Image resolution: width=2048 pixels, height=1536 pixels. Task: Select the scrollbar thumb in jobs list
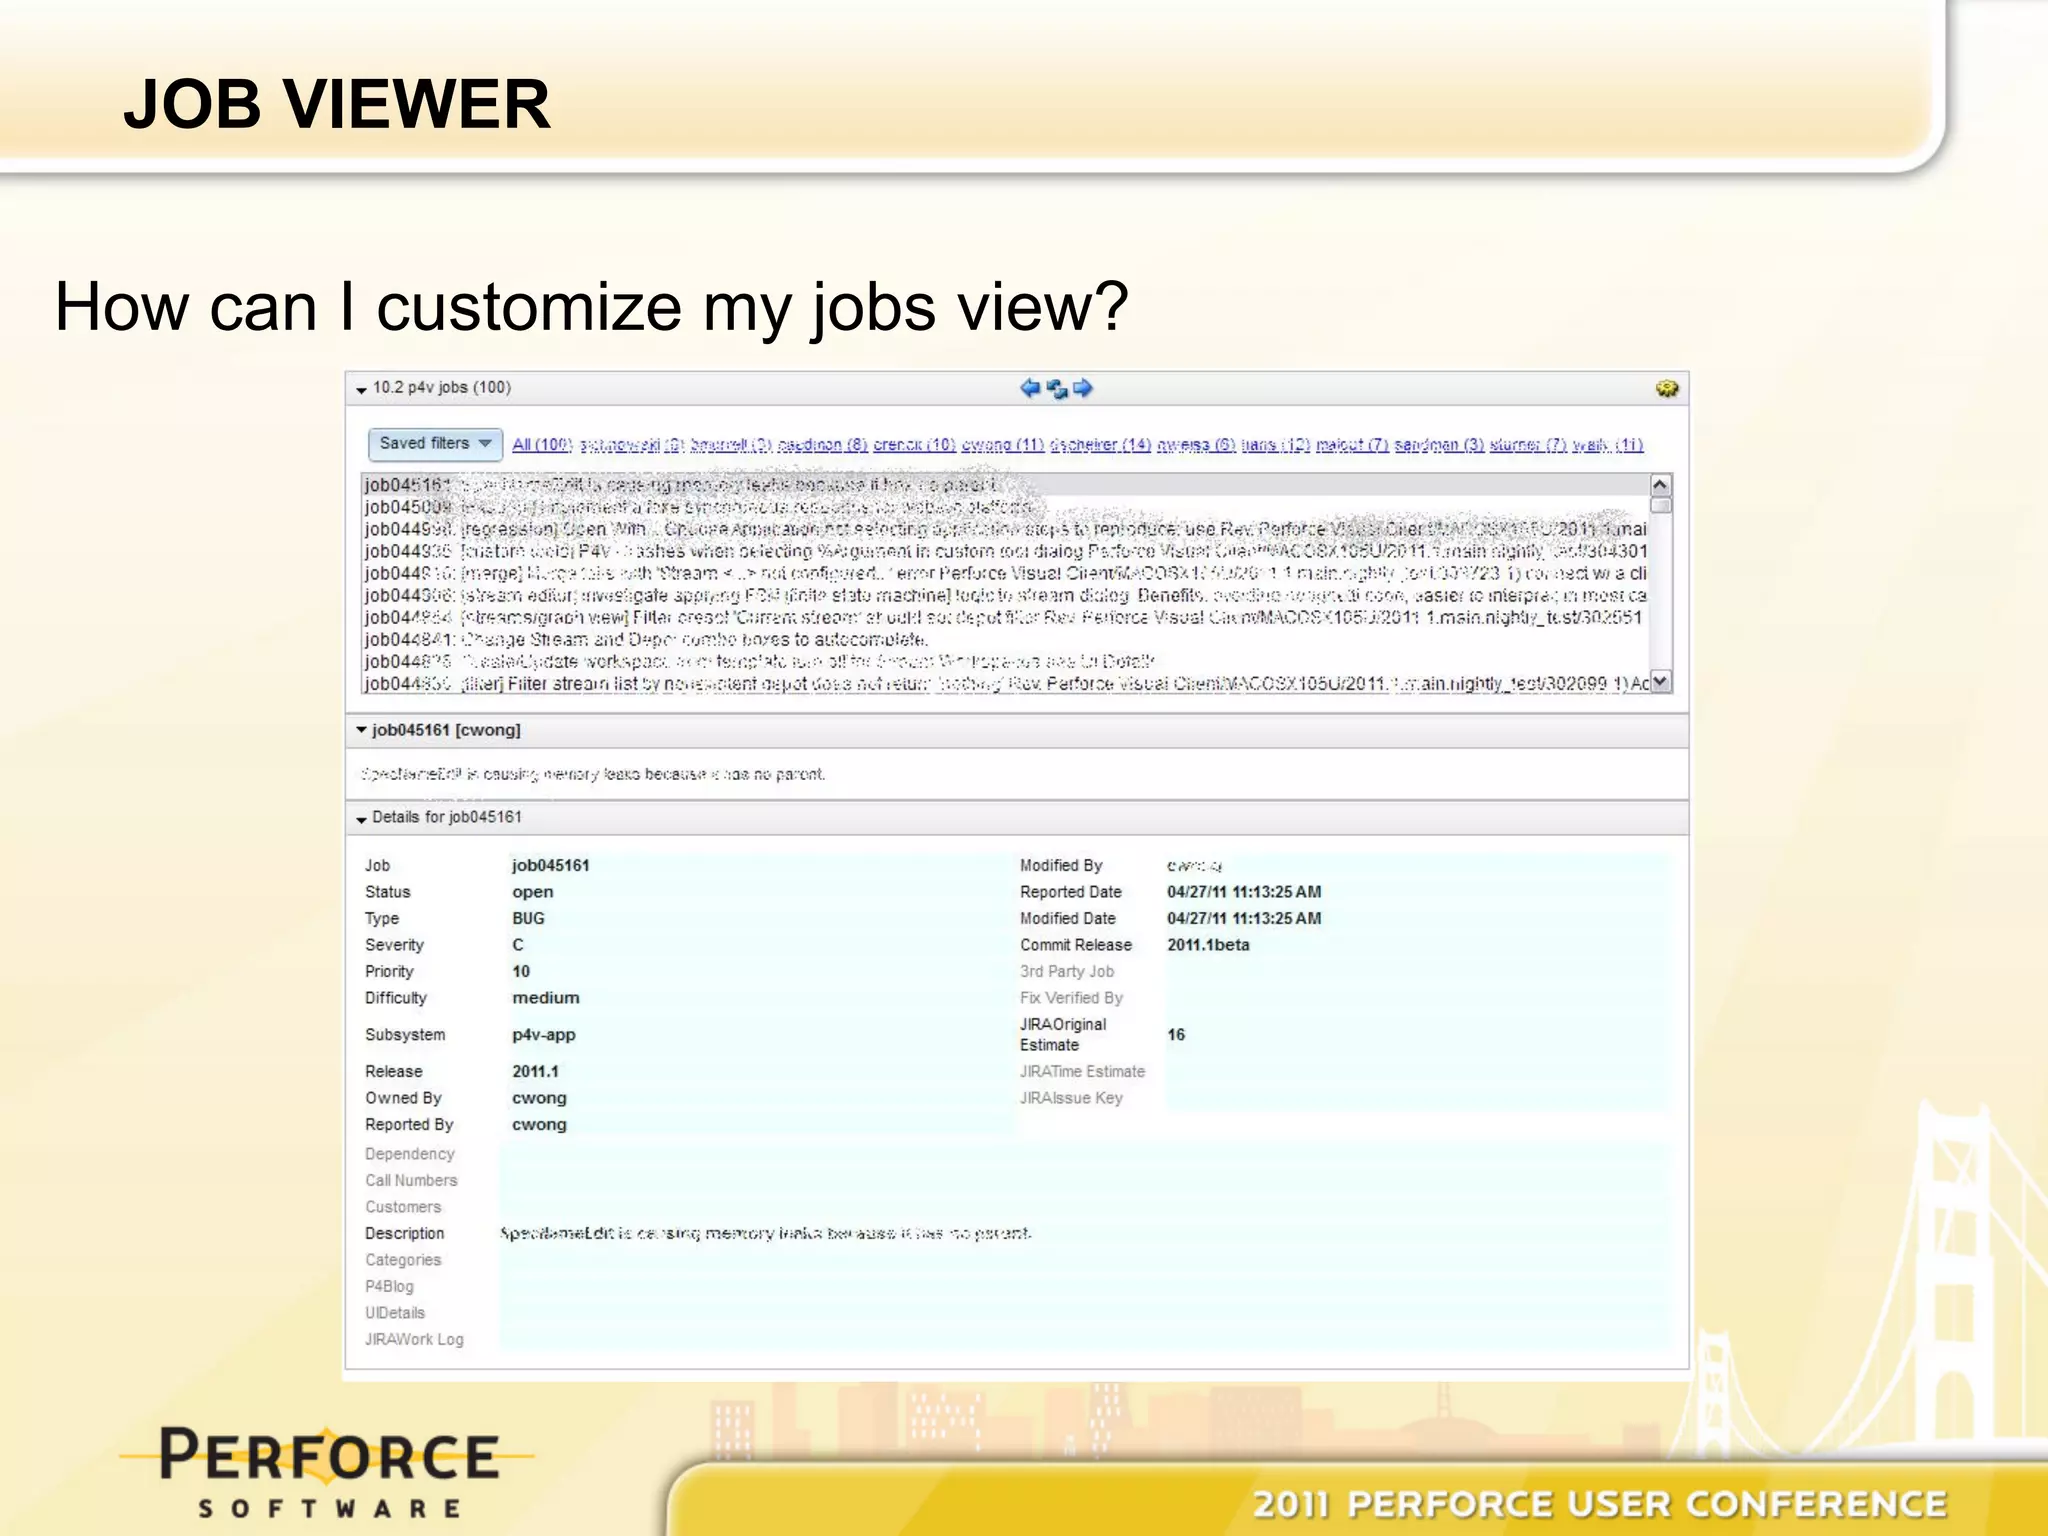tap(1660, 505)
